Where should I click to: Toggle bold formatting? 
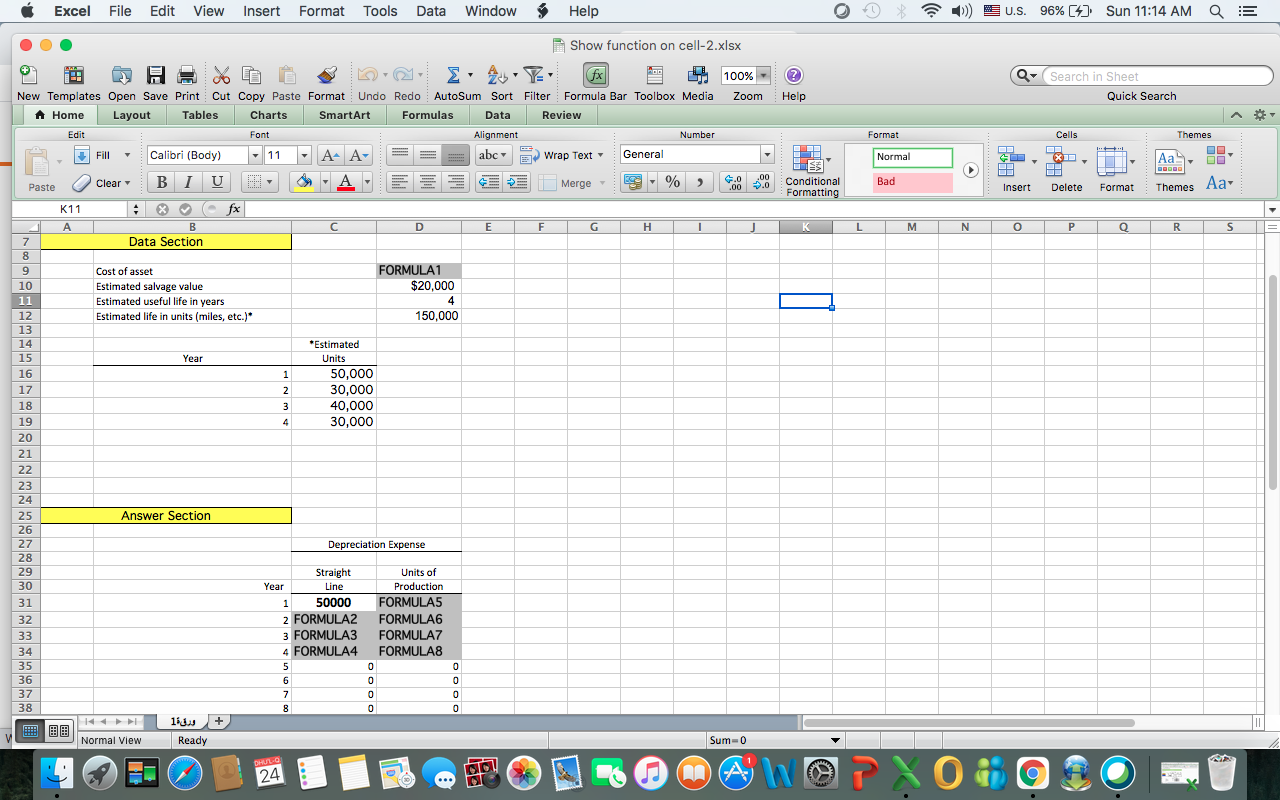coord(160,182)
